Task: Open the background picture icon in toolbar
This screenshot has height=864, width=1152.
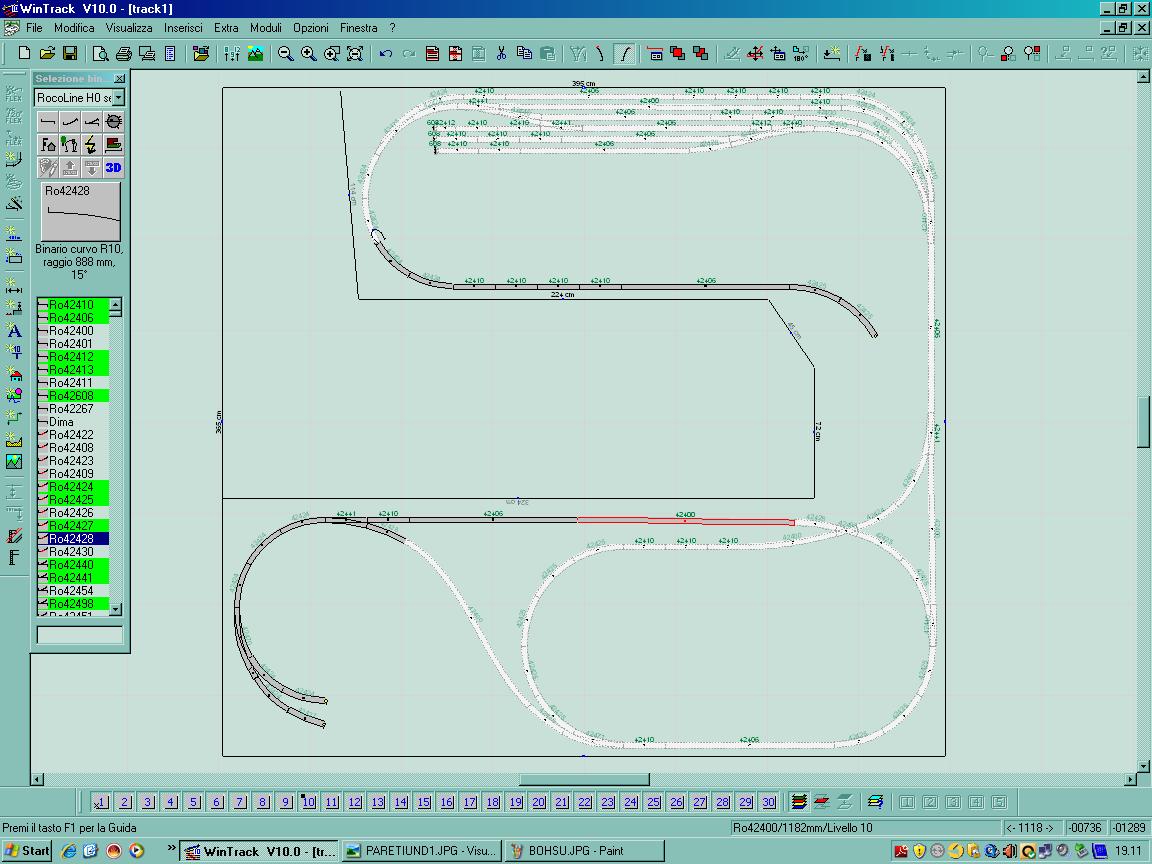Action: tap(255, 54)
